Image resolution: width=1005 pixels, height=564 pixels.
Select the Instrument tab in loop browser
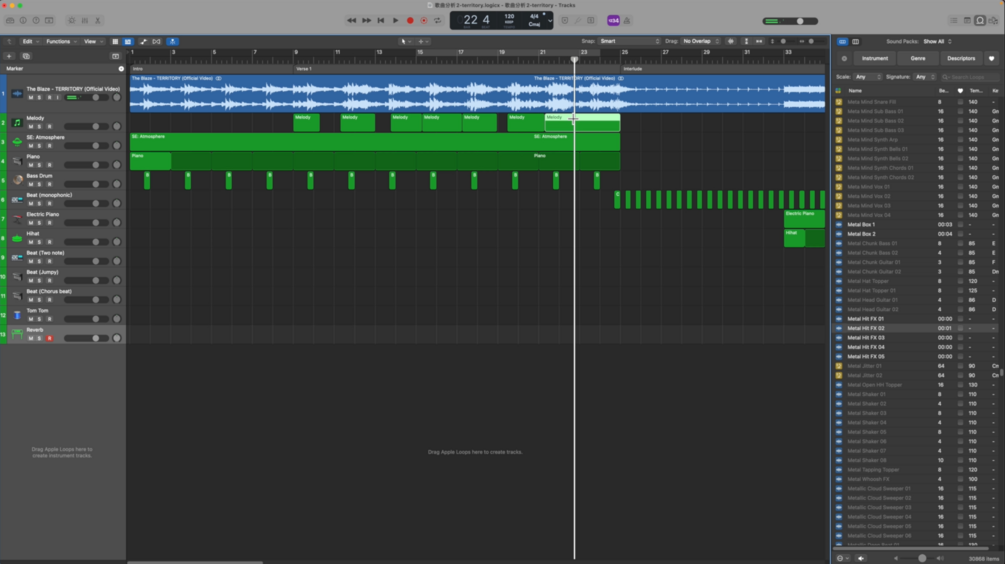click(x=875, y=58)
